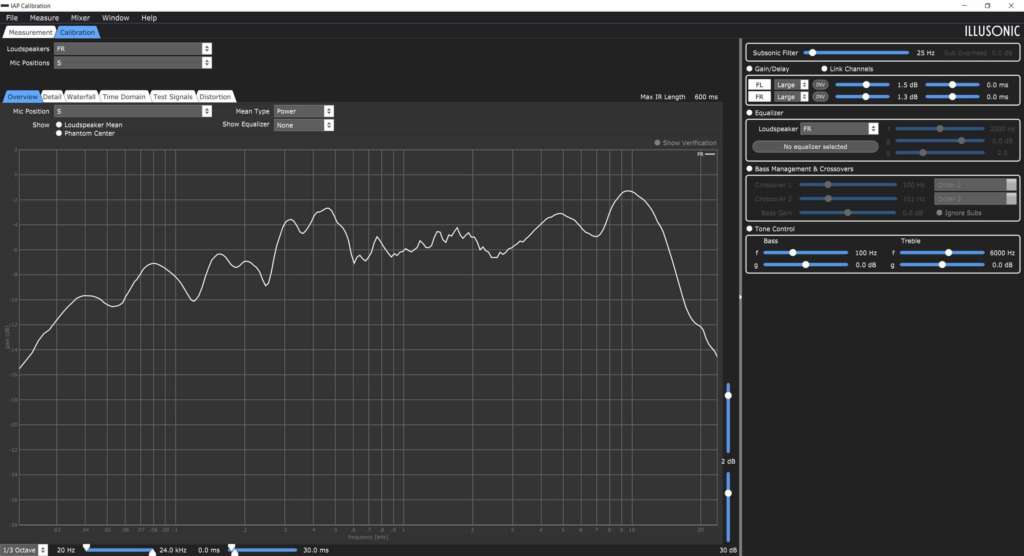Adjust the Subsonic Filter slider

(x=856, y=53)
